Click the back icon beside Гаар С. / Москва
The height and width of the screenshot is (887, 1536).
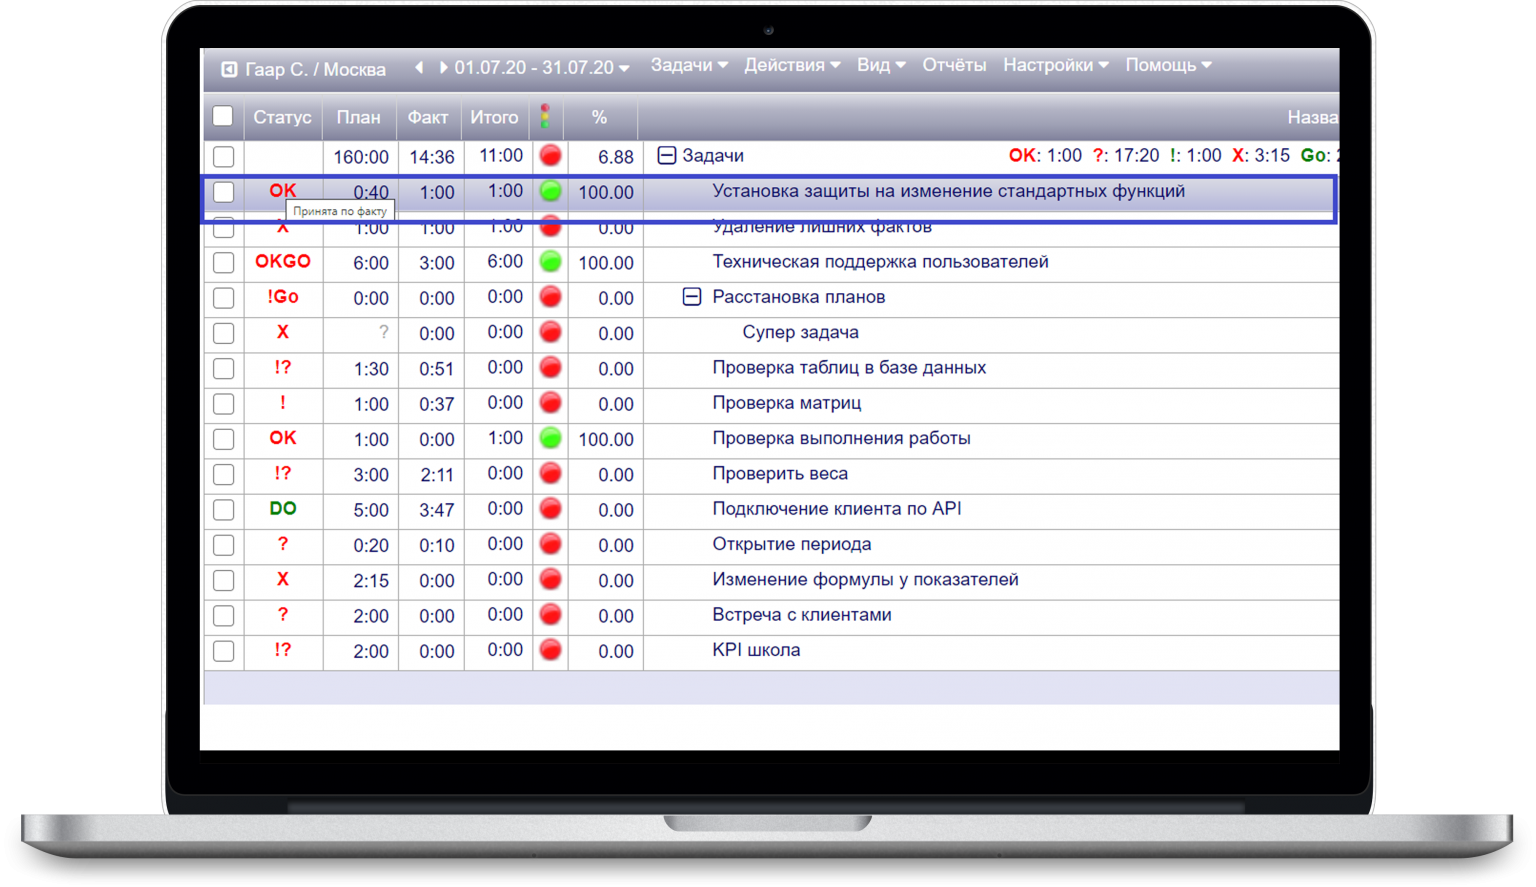[x=229, y=69]
